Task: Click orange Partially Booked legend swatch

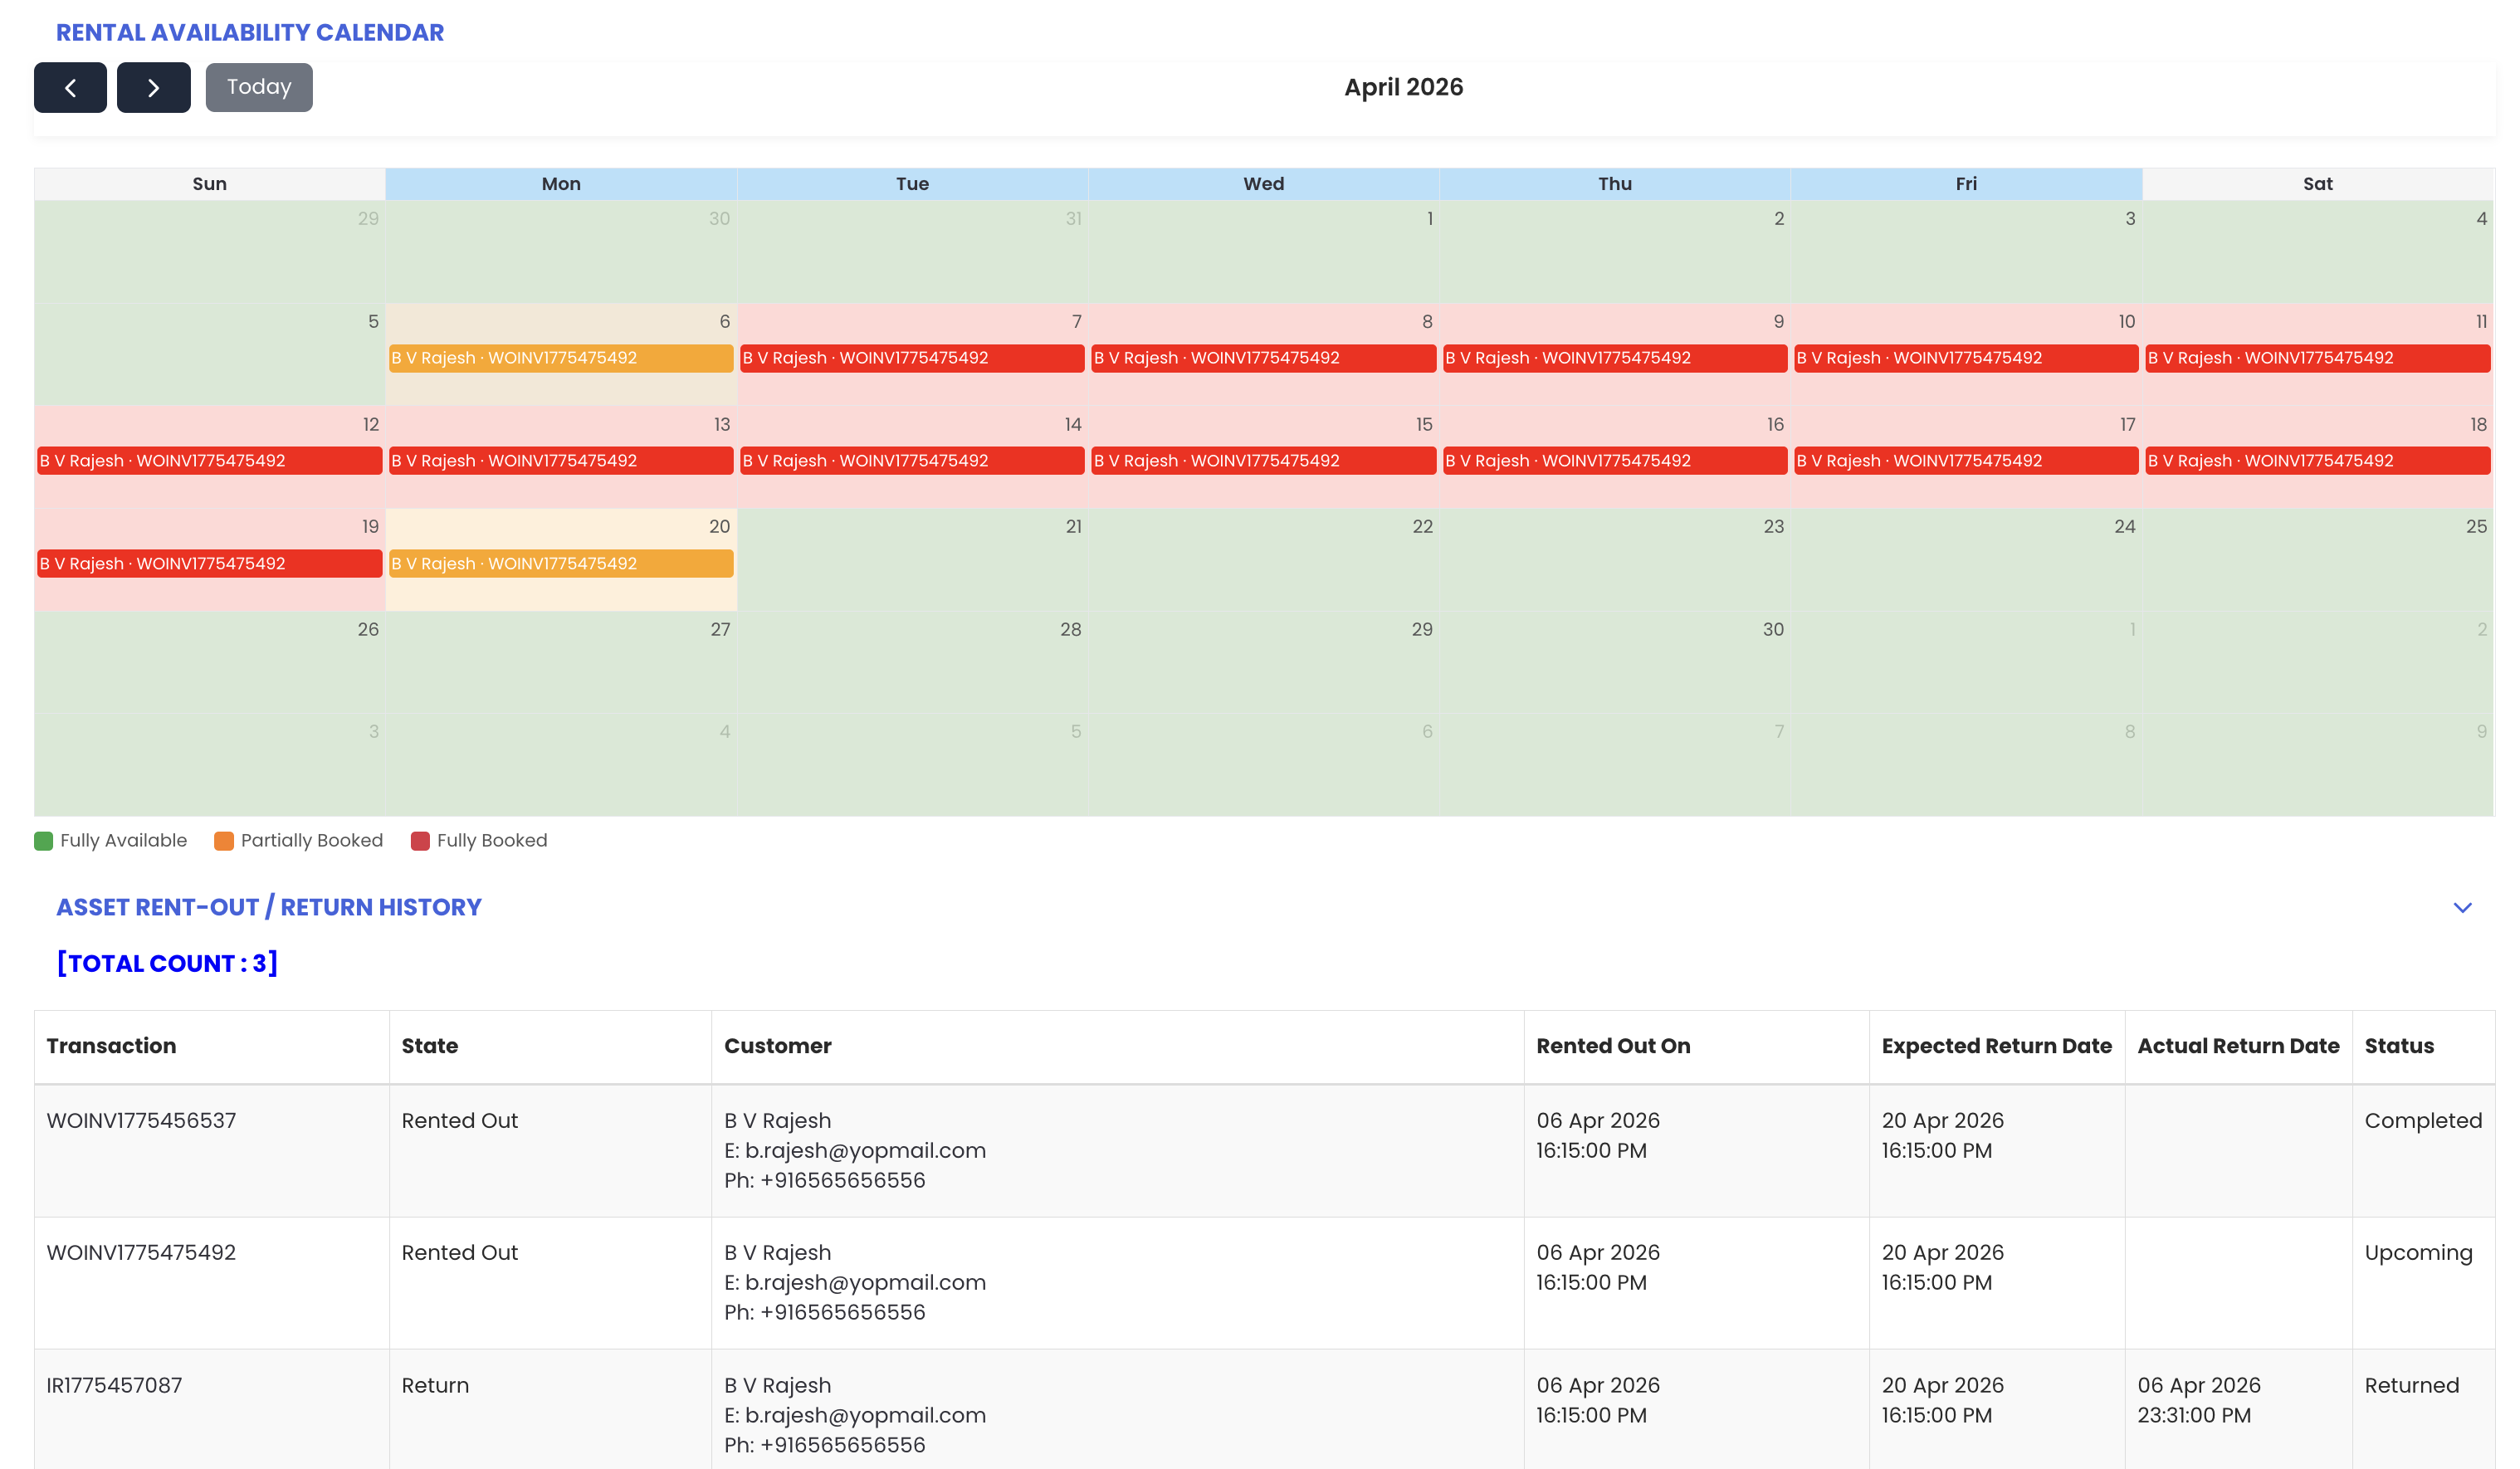Action: pos(224,841)
